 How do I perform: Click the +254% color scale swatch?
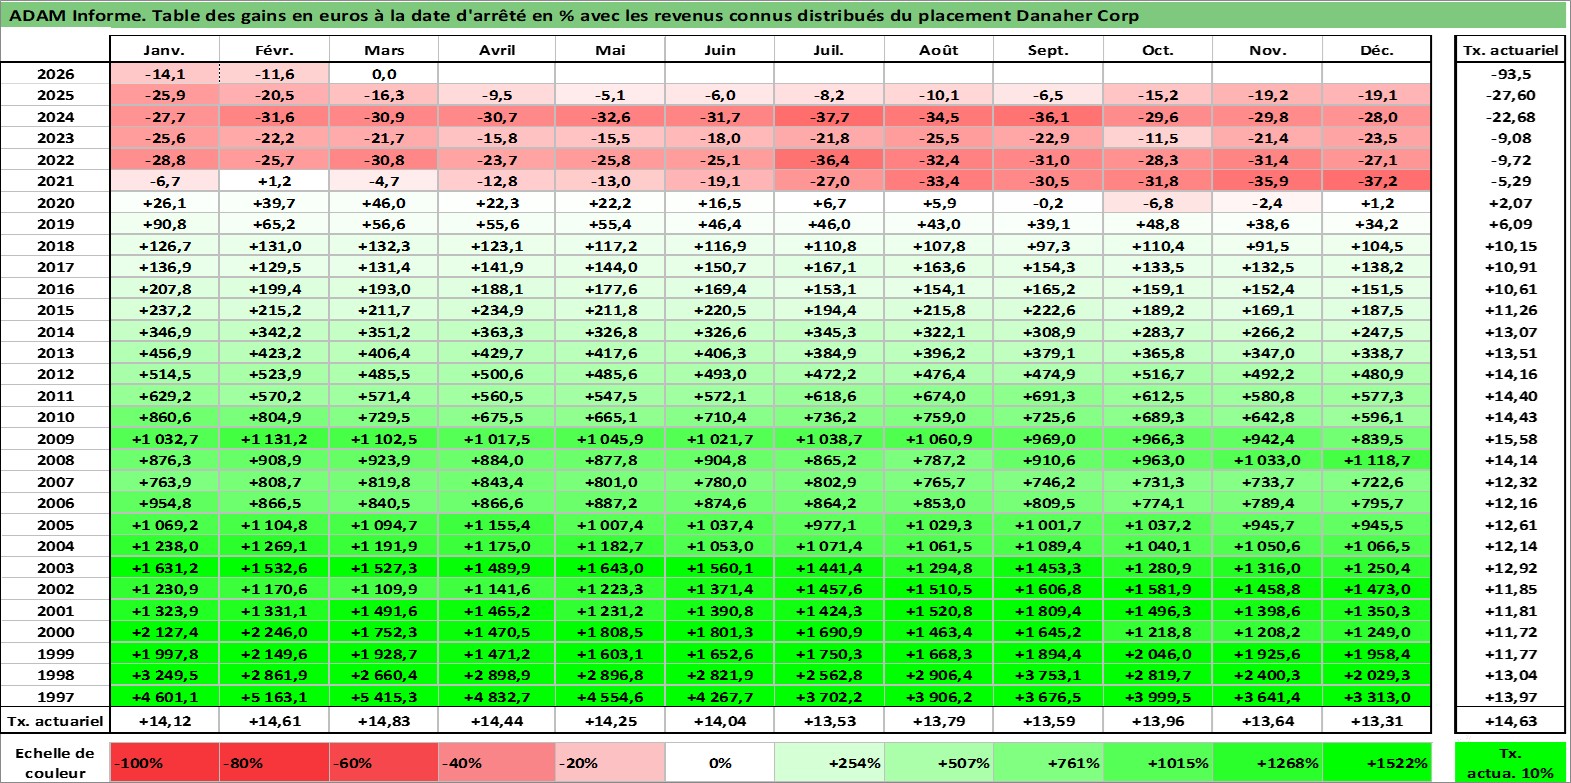click(829, 763)
